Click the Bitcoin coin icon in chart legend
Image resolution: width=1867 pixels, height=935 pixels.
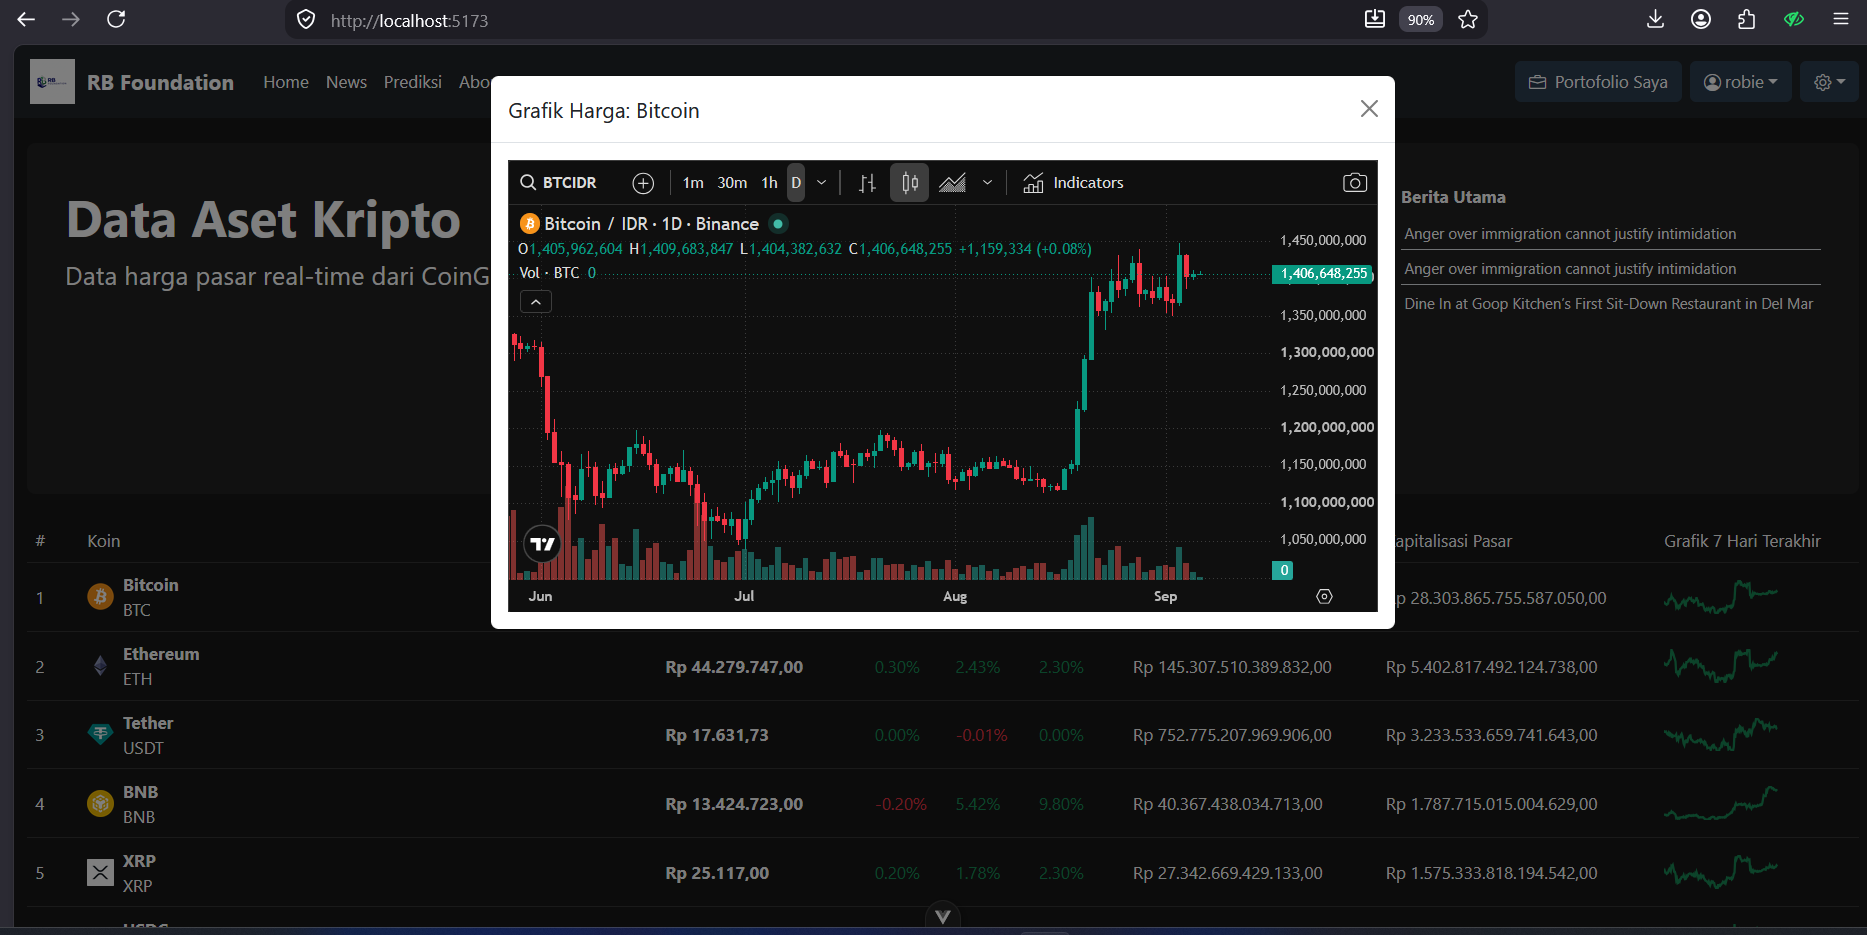click(530, 224)
